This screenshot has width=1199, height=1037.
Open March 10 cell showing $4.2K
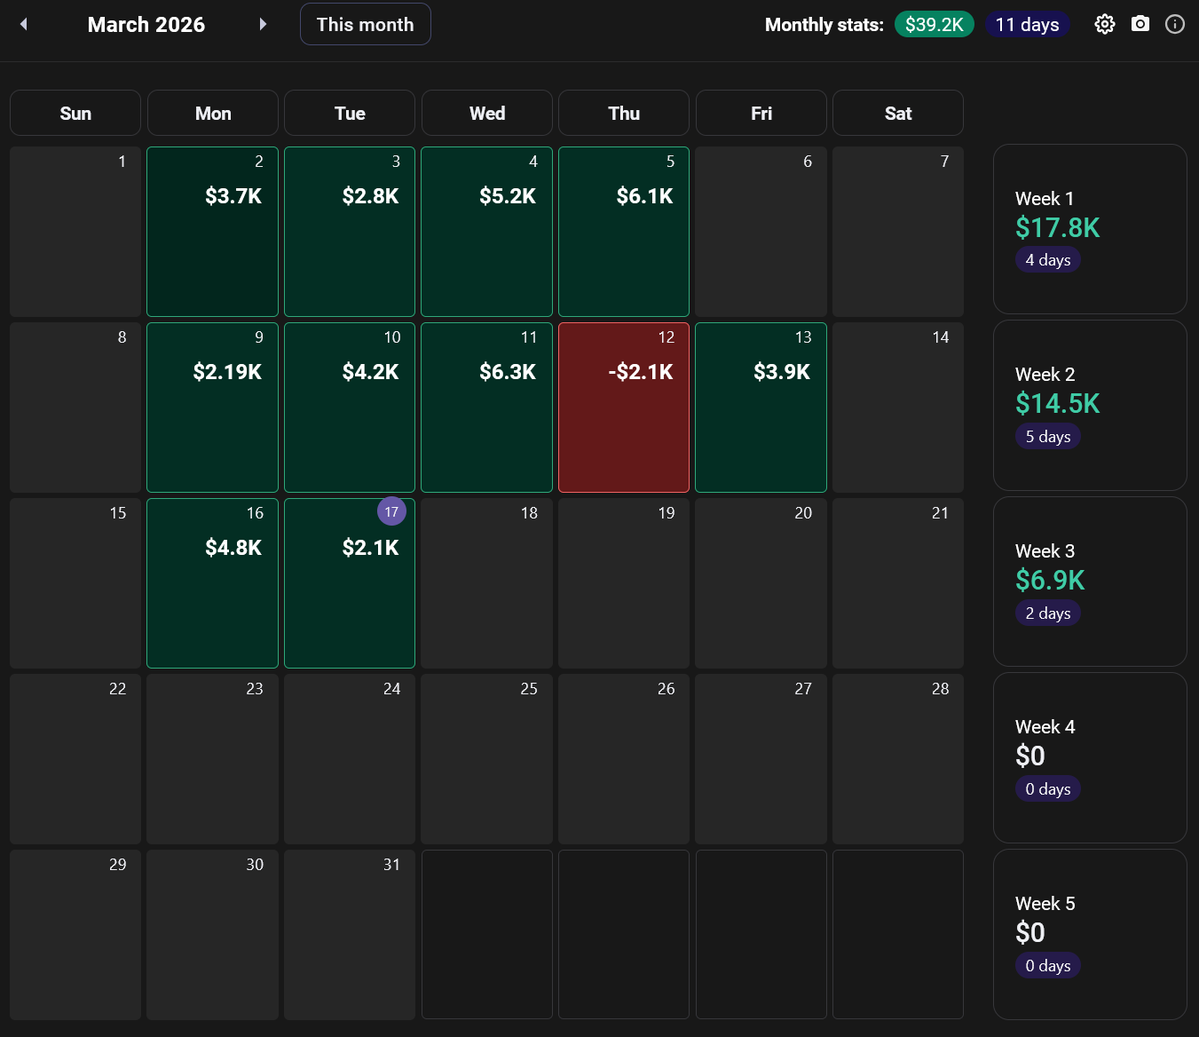tap(349, 408)
